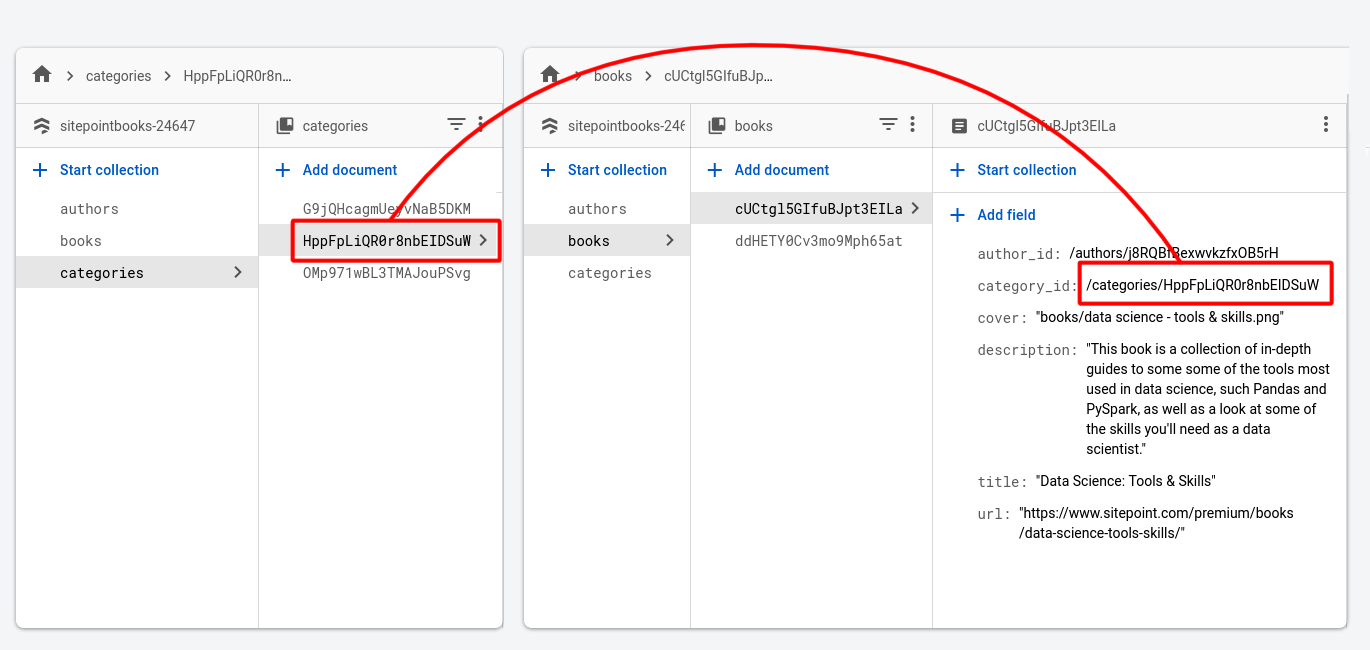The width and height of the screenshot is (1370, 650).
Task: Click Start collection under cUCtgl5GIfuBJpt3EILa document
Action: pyautogui.click(x=1026, y=170)
